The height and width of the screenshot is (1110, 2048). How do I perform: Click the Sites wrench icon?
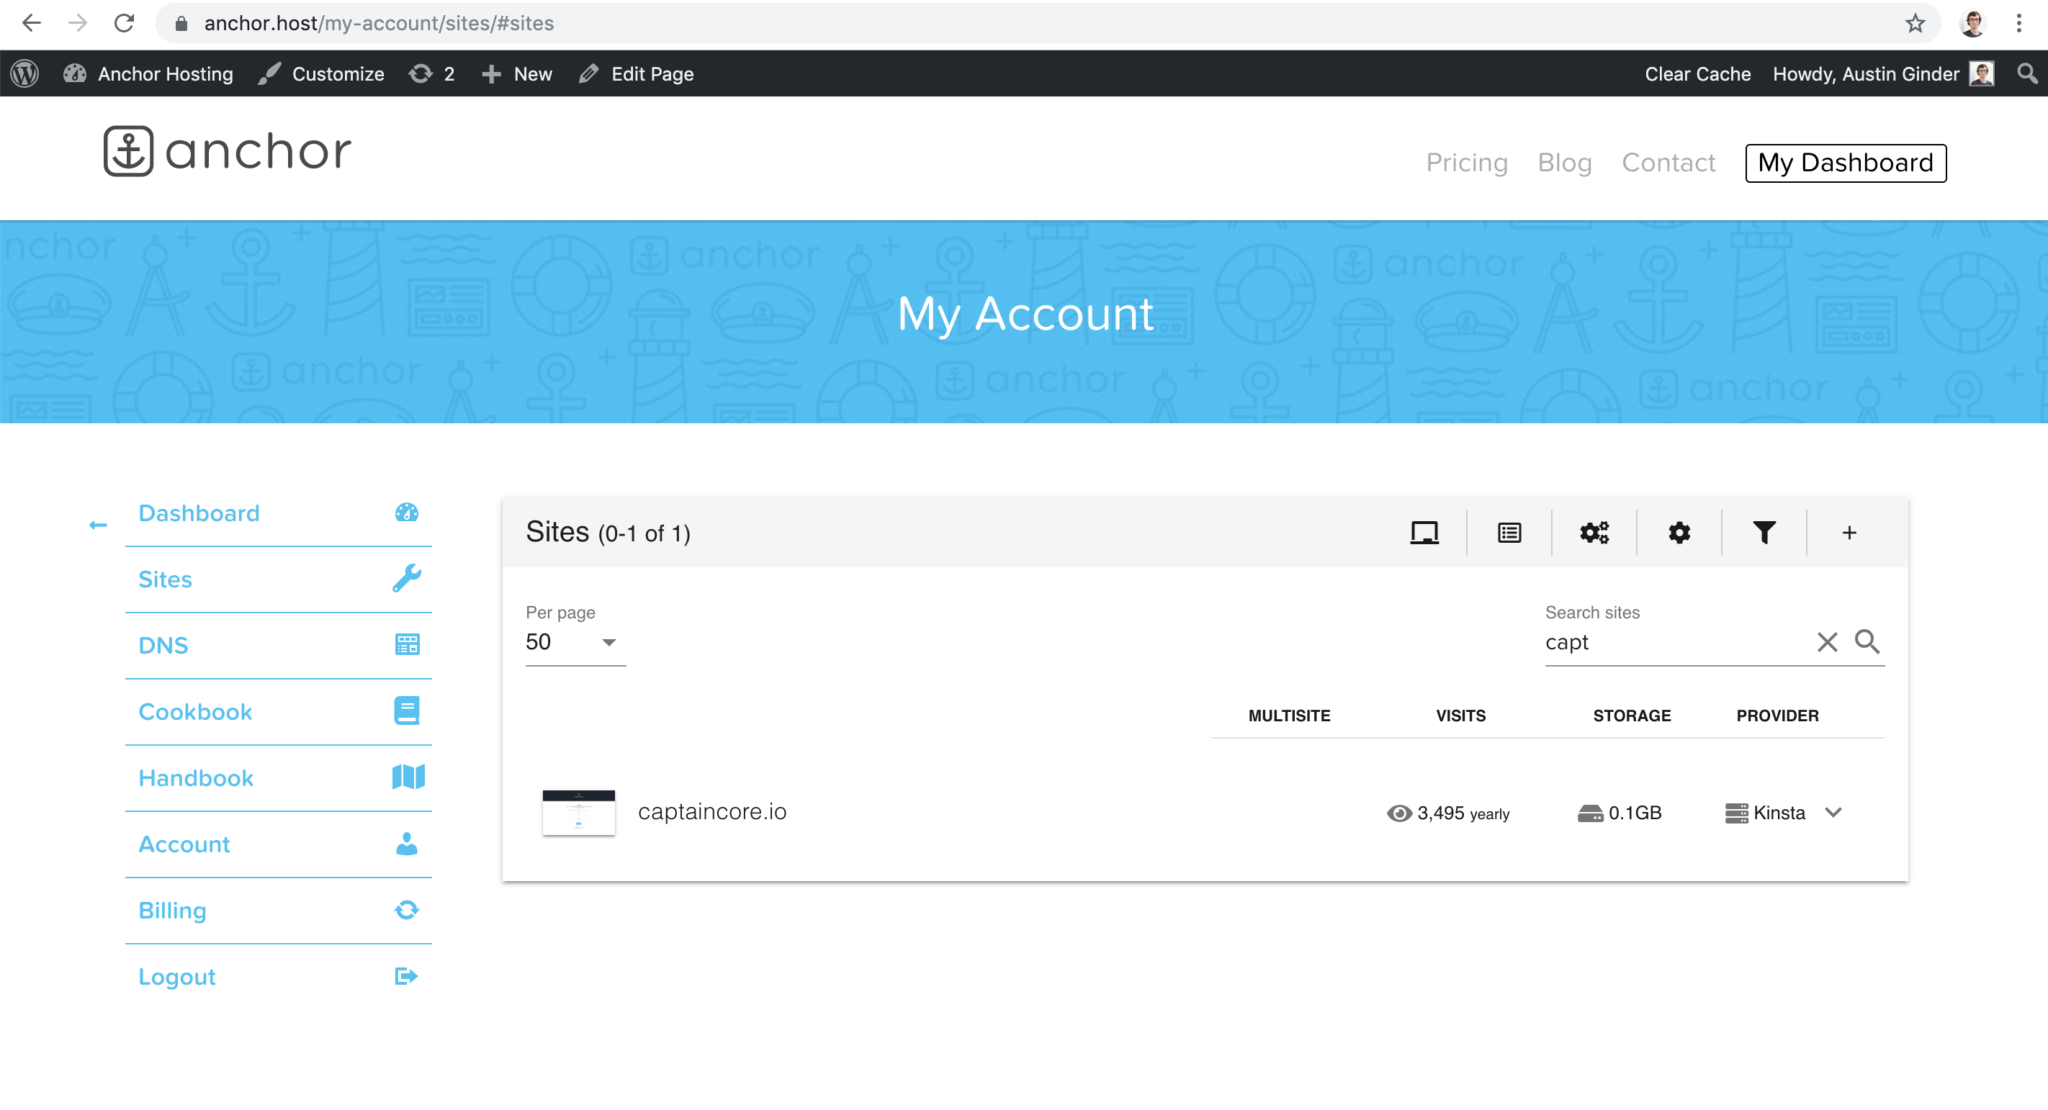(407, 578)
